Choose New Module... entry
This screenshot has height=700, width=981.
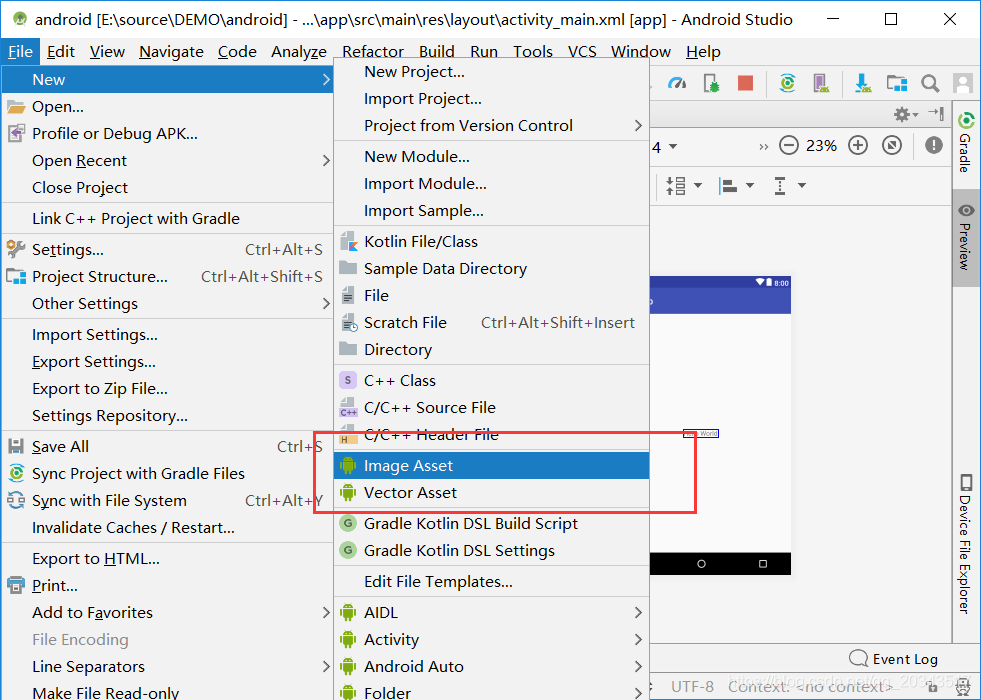pyautogui.click(x=491, y=156)
